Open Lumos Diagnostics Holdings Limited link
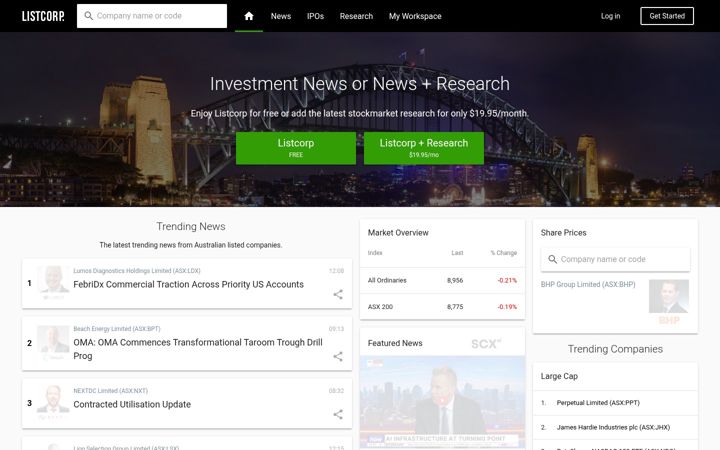This screenshot has height=450, width=720. click(x=137, y=271)
